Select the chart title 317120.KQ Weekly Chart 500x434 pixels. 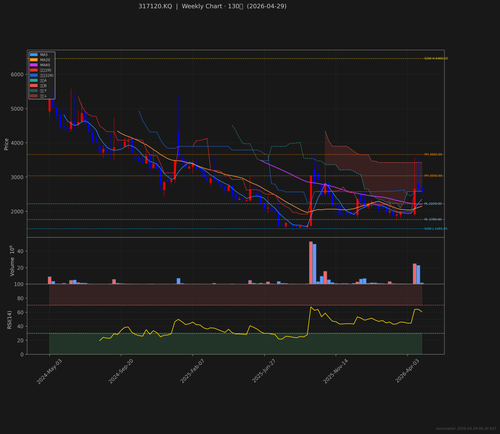(x=213, y=6)
